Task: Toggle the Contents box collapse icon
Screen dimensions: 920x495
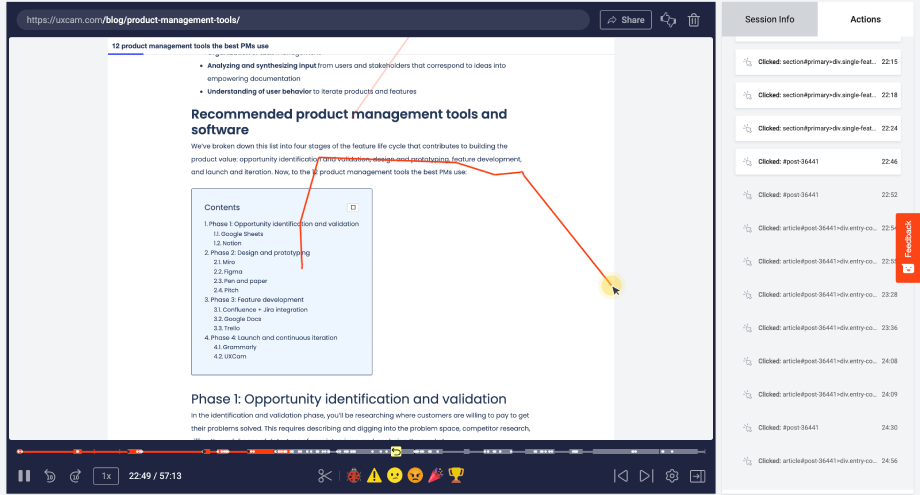Action: 353,207
